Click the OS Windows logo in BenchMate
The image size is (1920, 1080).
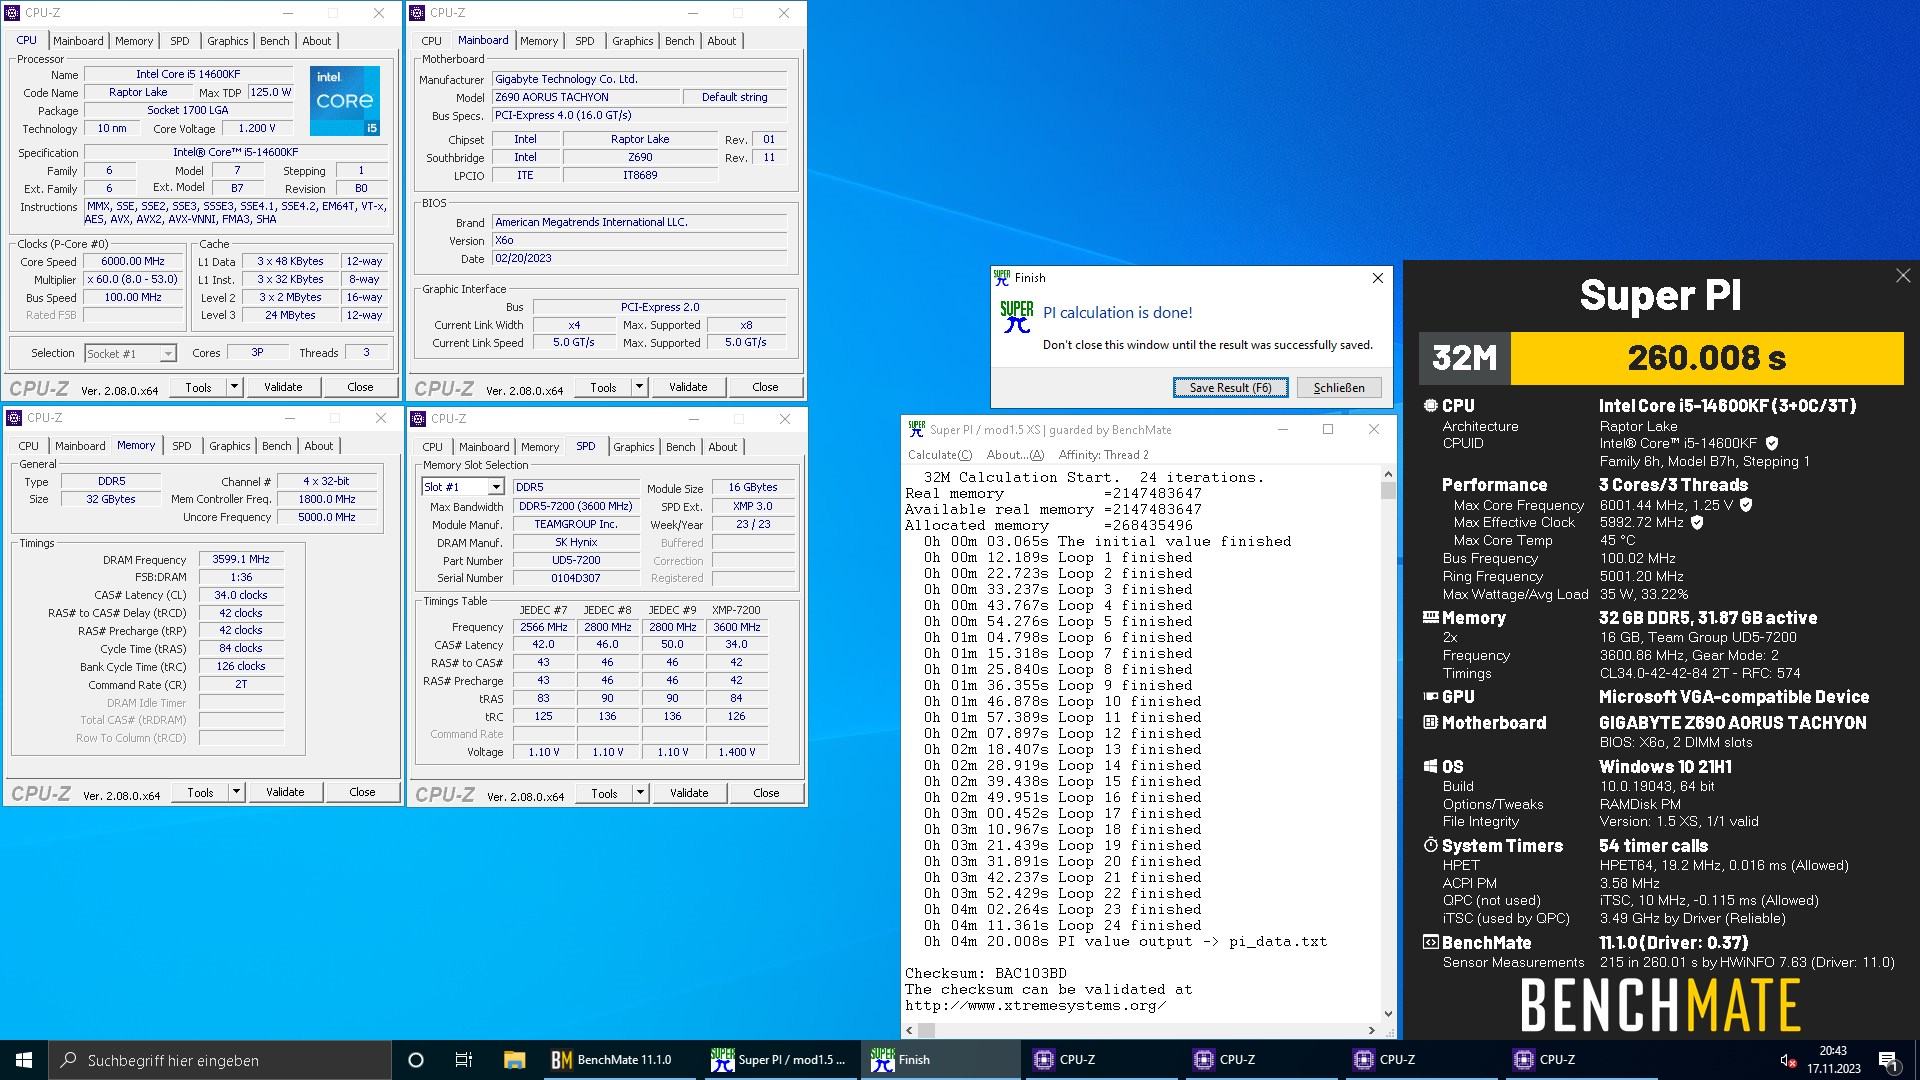(1430, 767)
